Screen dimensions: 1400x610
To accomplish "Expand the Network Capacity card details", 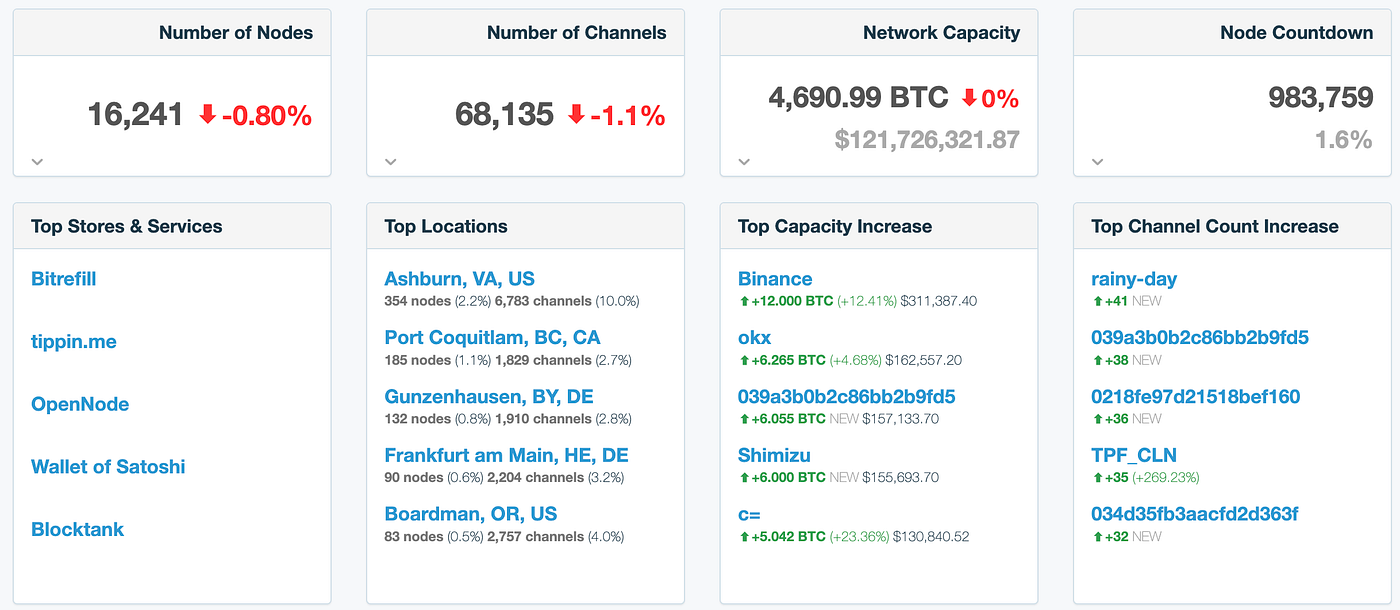I will [744, 159].
